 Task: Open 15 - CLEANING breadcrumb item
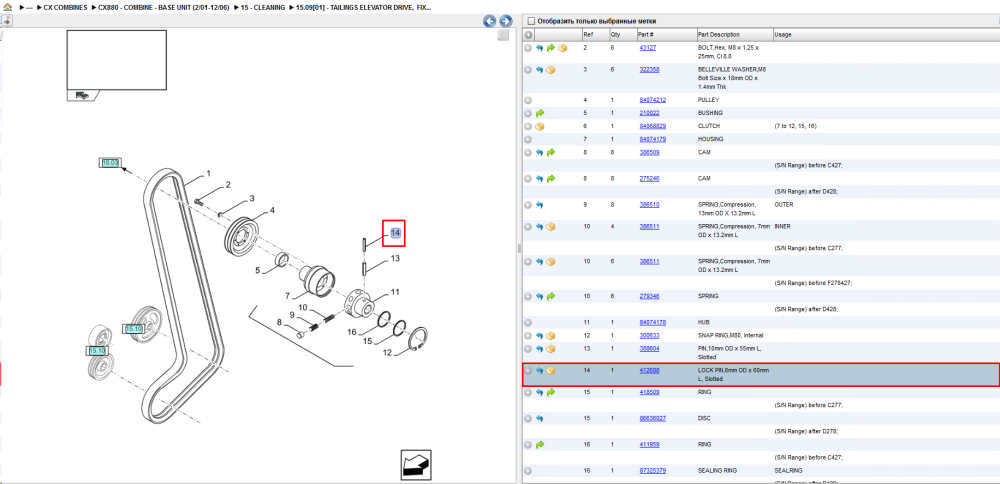click(263, 8)
